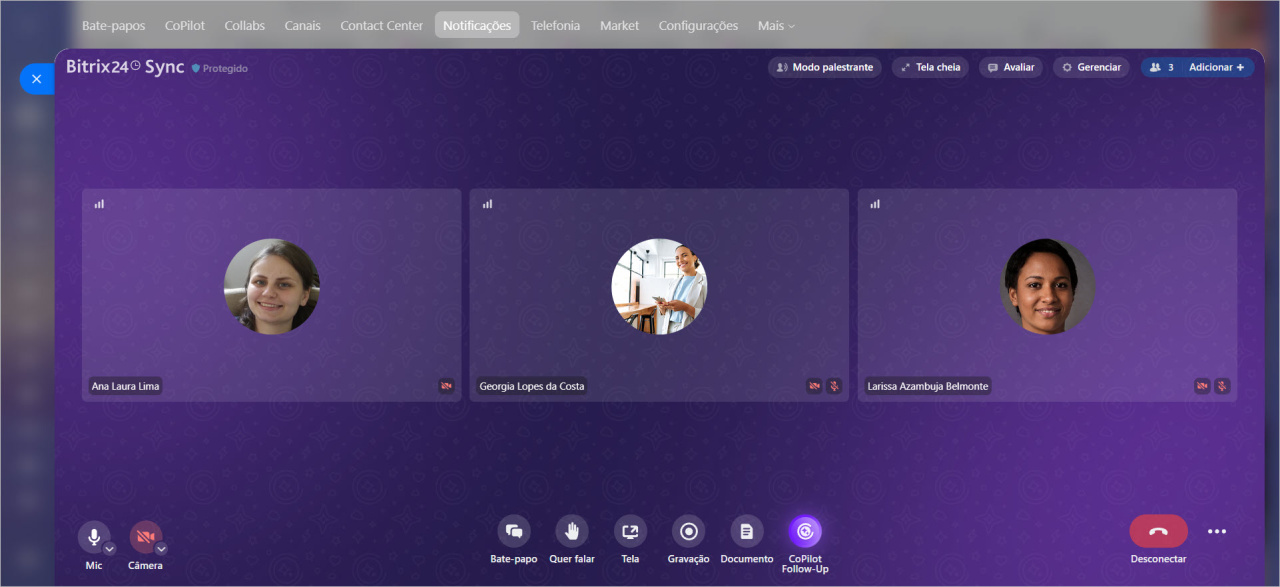
Task: Go to the Canais tab
Action: (x=303, y=25)
